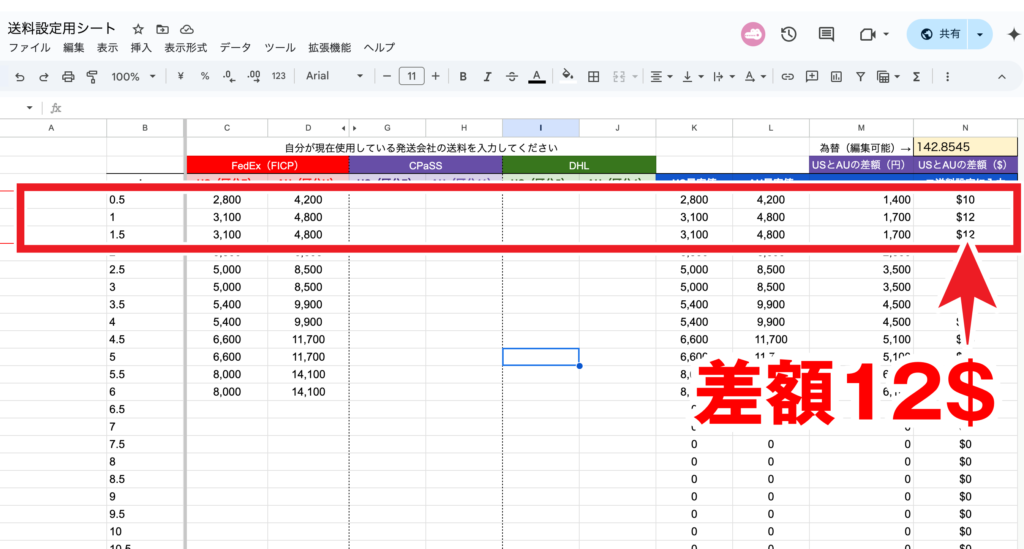Click the pink account avatar
The height and width of the screenshot is (549, 1024).
(x=753, y=34)
